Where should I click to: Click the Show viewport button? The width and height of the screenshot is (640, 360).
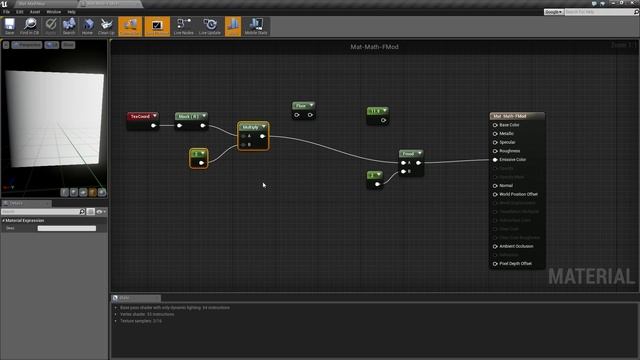point(68,45)
